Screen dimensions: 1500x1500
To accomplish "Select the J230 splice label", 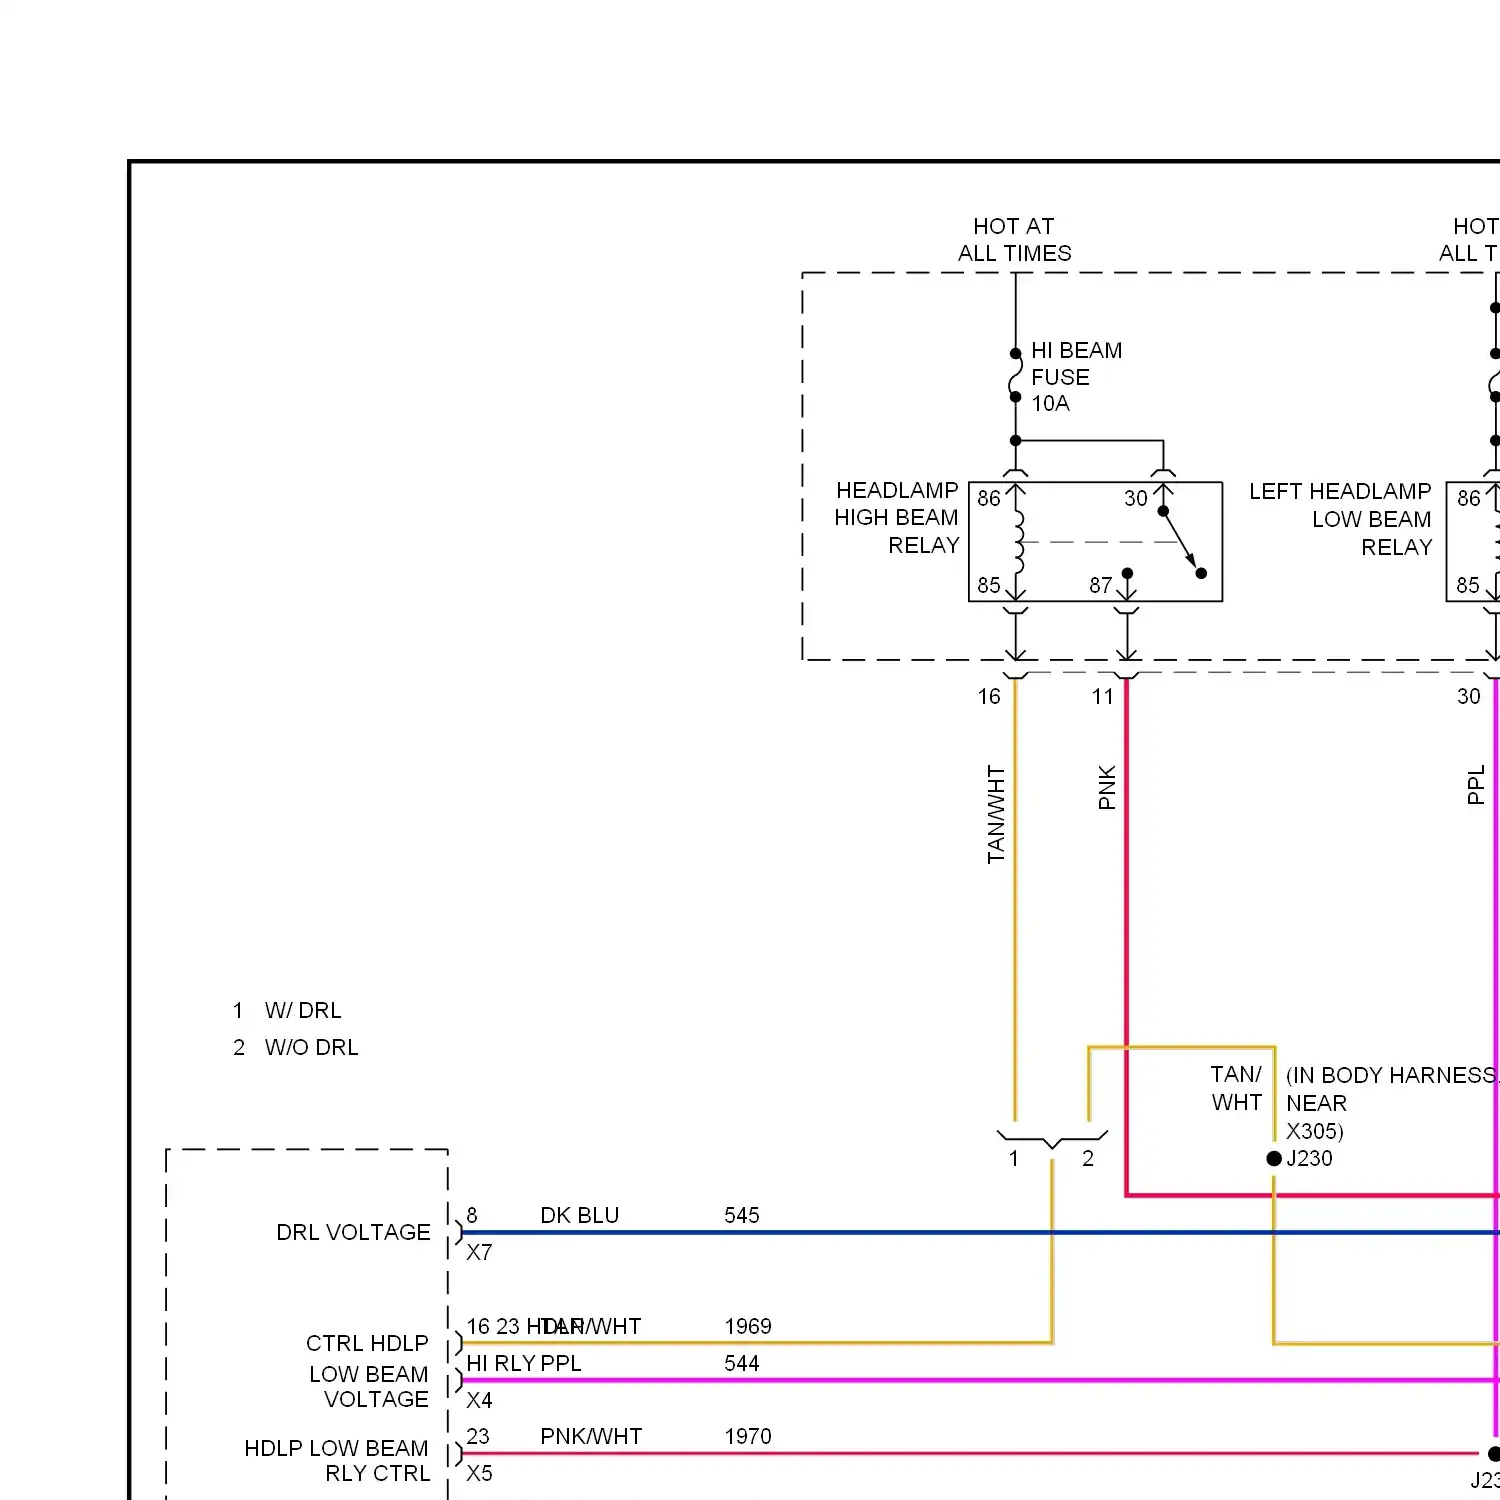I will click(1310, 1158).
